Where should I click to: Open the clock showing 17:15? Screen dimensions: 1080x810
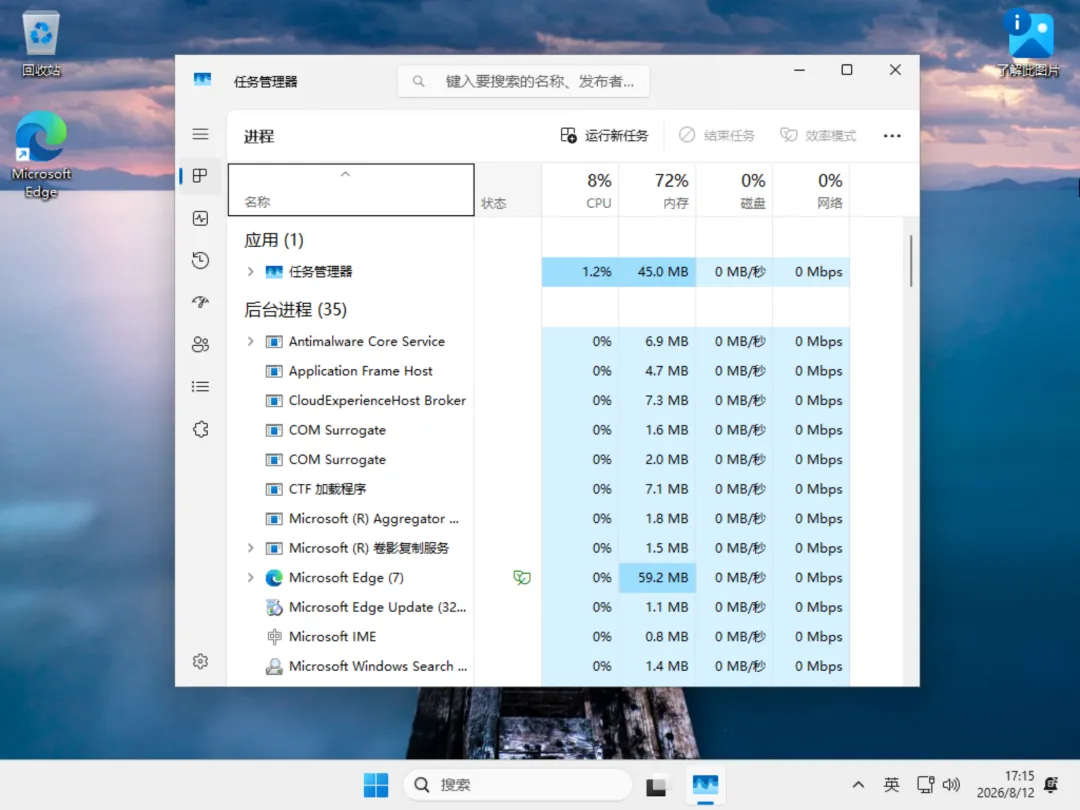[1006, 785]
